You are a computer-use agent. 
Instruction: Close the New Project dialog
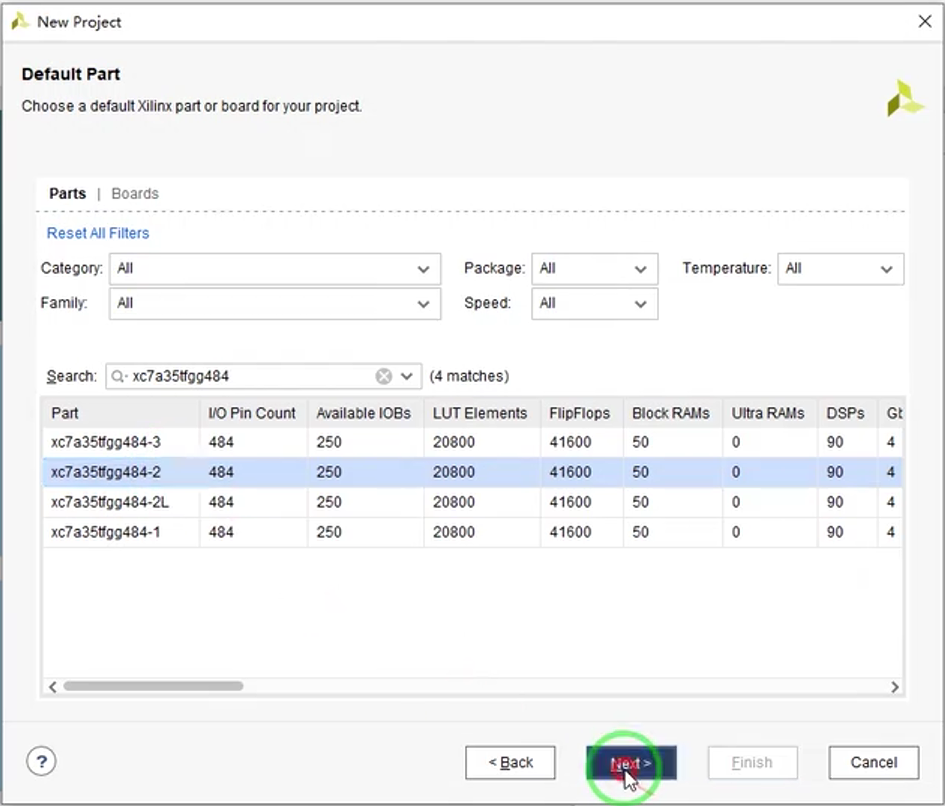(x=925, y=22)
